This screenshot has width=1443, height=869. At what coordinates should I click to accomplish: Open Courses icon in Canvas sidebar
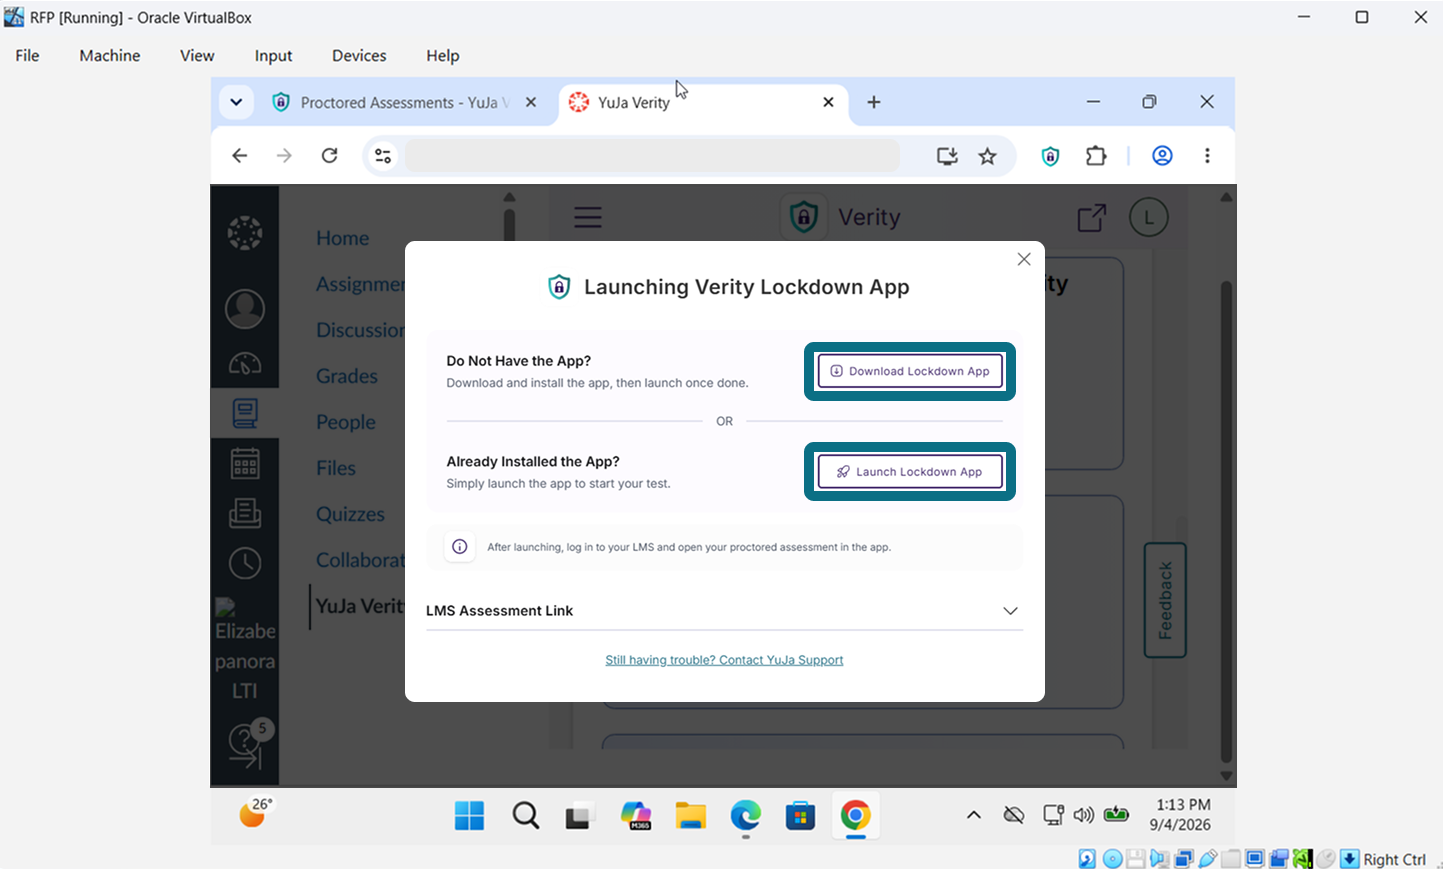tap(245, 413)
